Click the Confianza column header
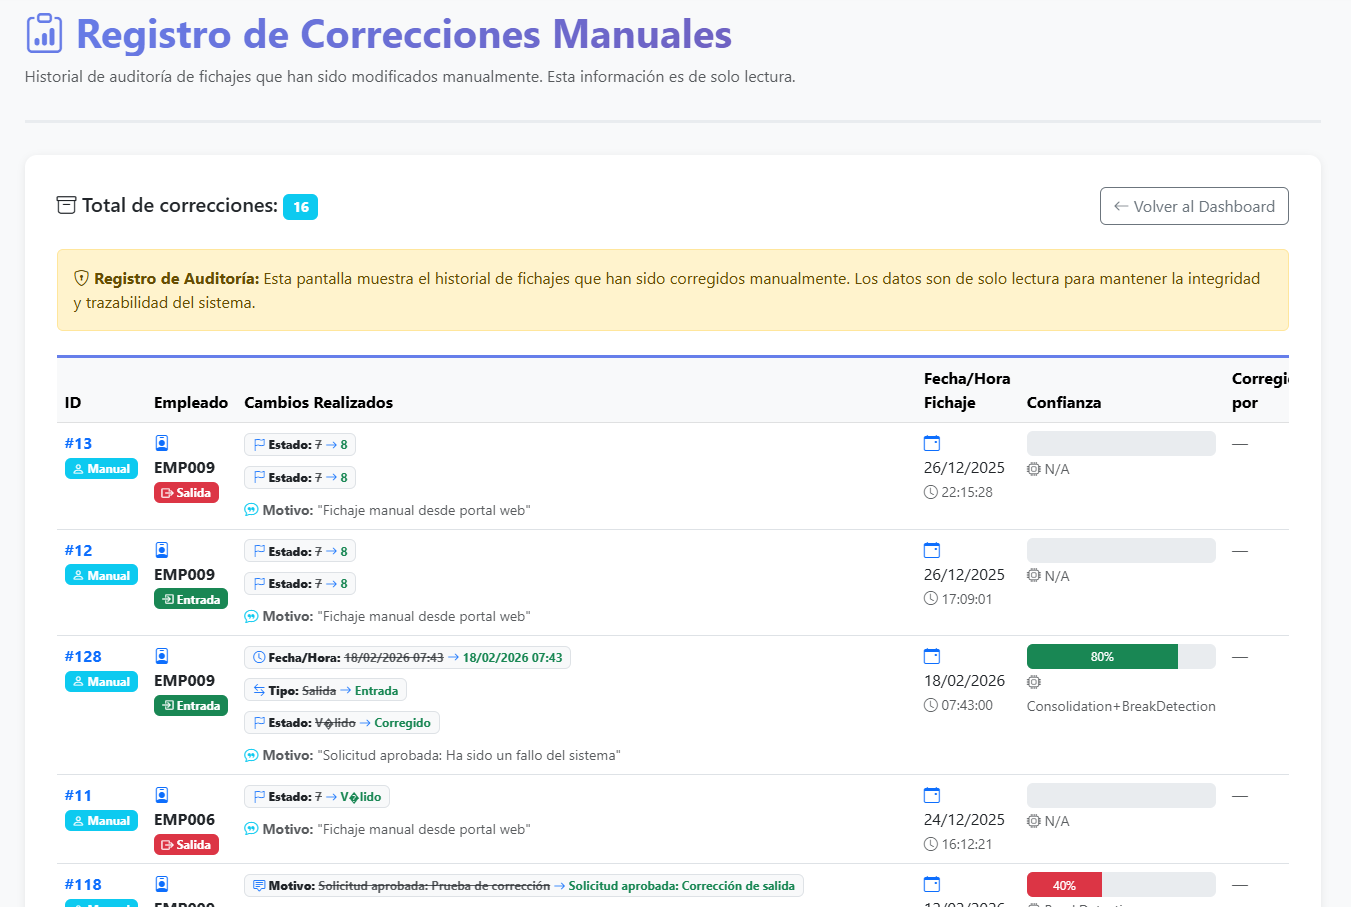 (1063, 403)
